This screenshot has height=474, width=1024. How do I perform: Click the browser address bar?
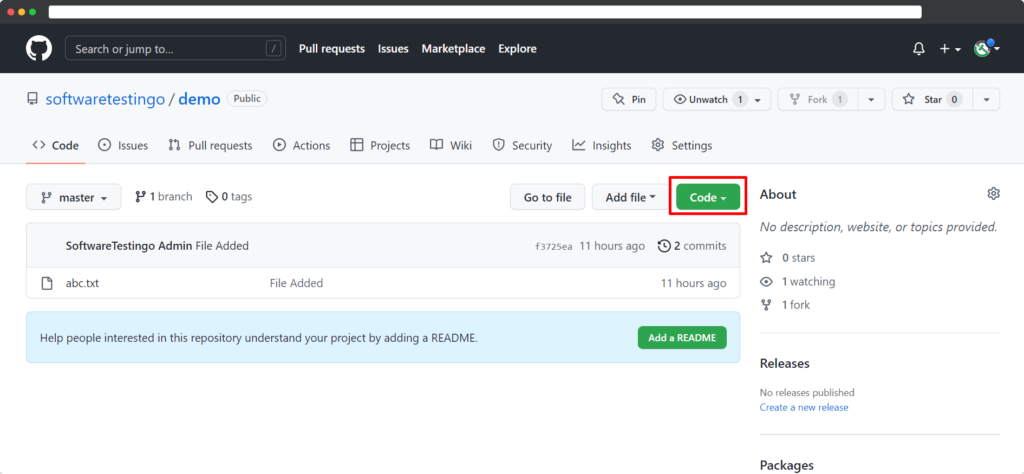point(485,12)
